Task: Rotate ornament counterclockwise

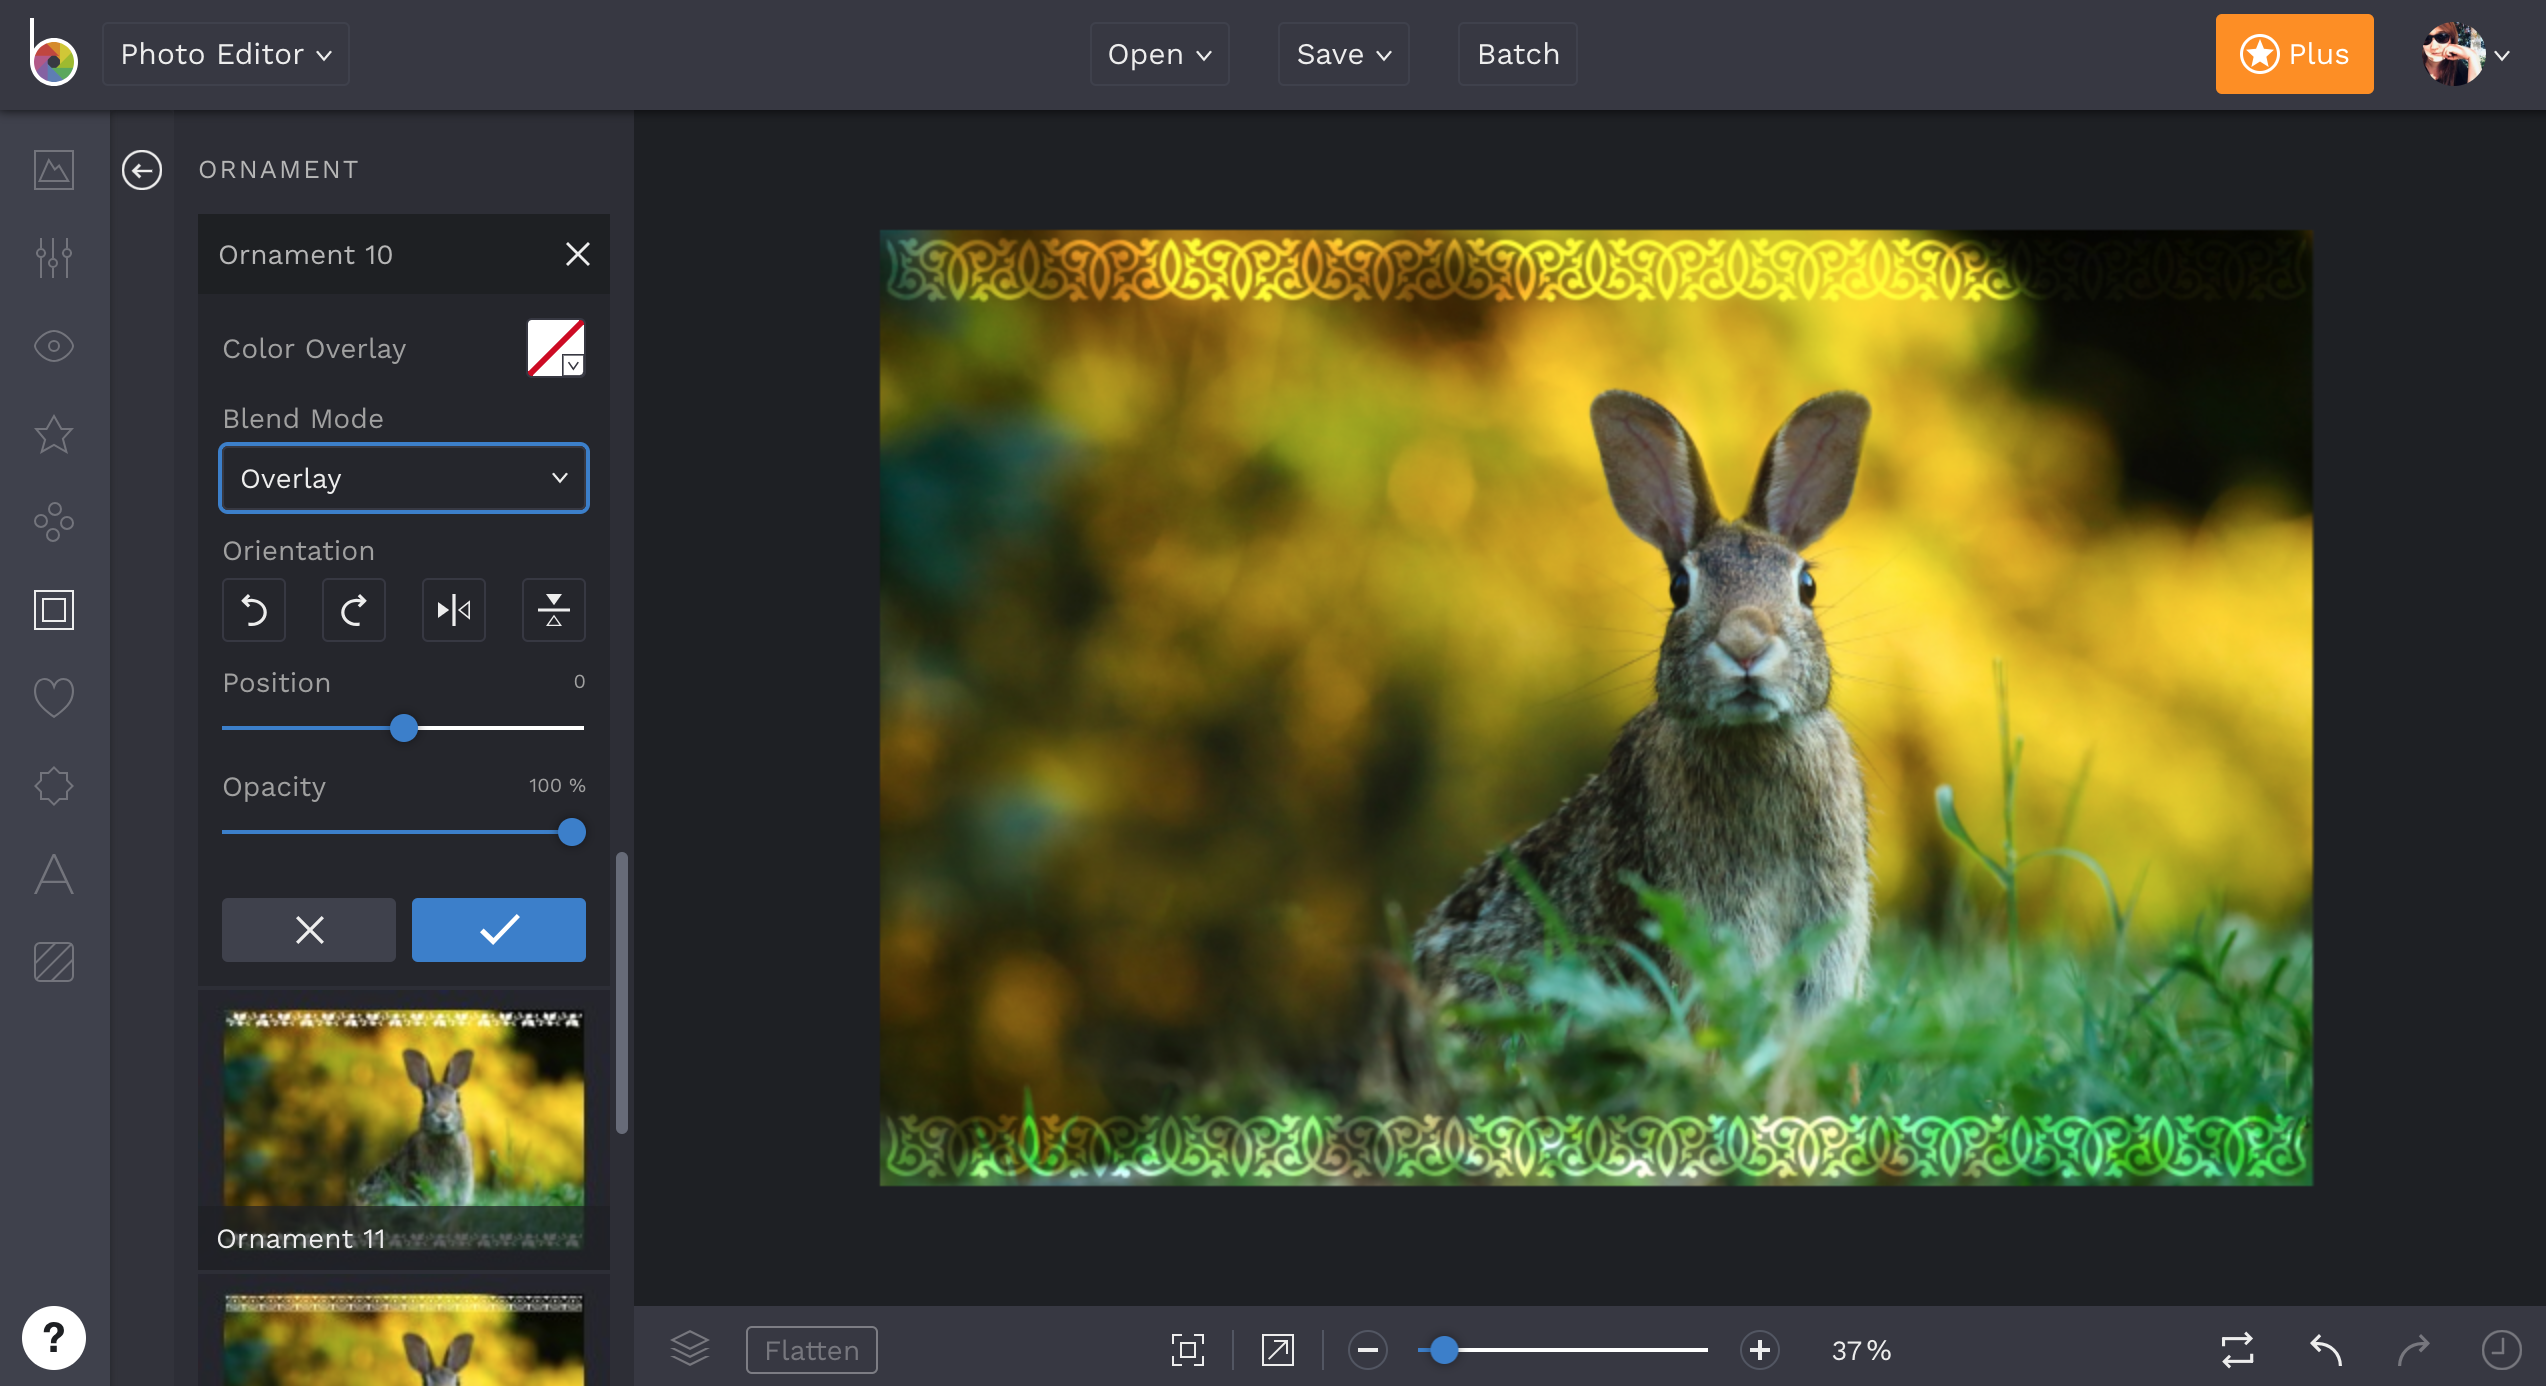Action: [x=254, y=610]
